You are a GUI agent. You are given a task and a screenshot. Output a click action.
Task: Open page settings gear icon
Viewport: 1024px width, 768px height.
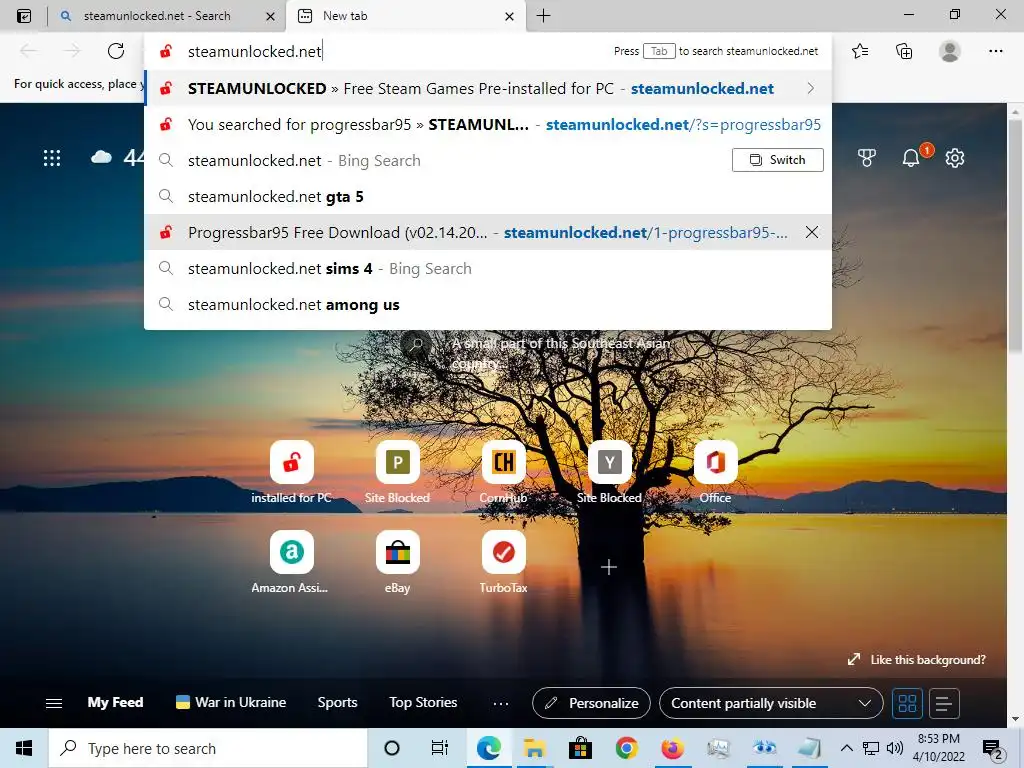955,157
